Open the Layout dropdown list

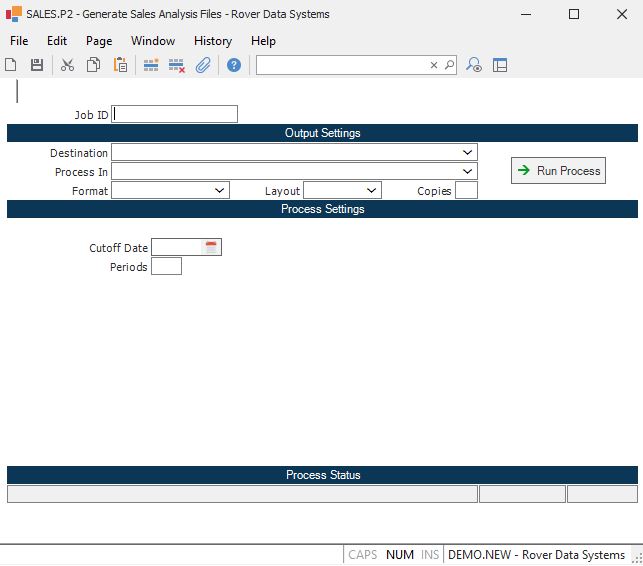pos(372,190)
